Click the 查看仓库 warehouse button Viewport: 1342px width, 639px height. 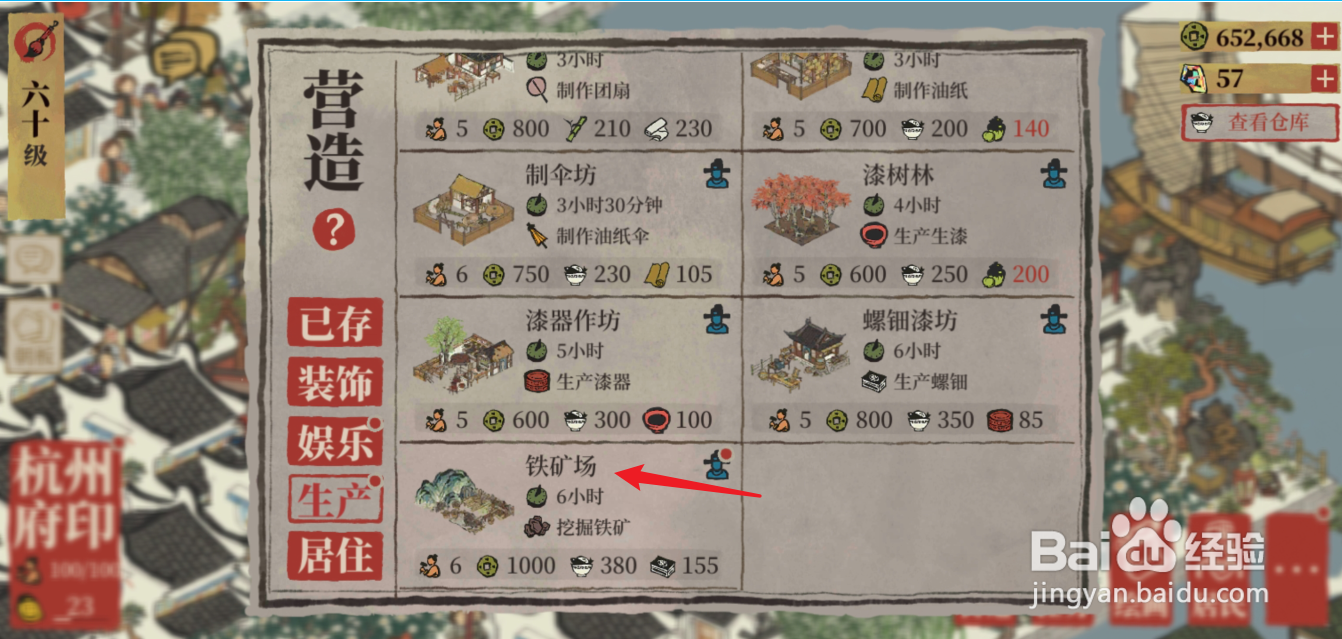click(x=1259, y=123)
